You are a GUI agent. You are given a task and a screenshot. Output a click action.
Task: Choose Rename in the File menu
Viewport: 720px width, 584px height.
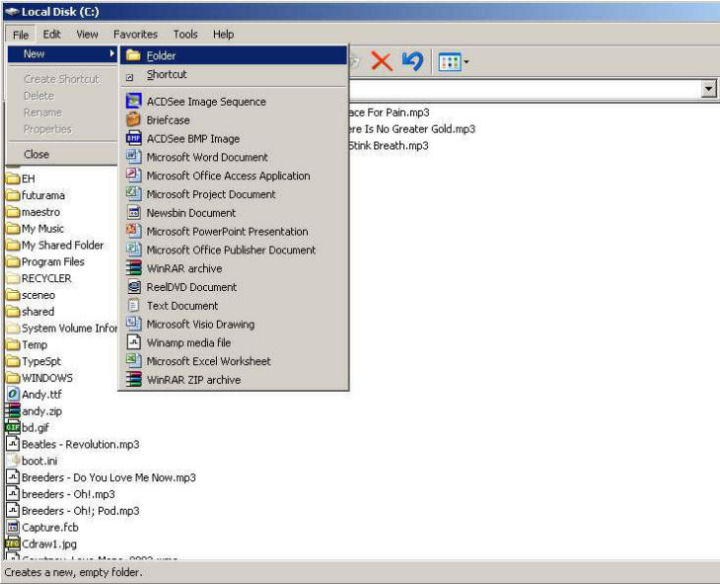(x=62, y=112)
